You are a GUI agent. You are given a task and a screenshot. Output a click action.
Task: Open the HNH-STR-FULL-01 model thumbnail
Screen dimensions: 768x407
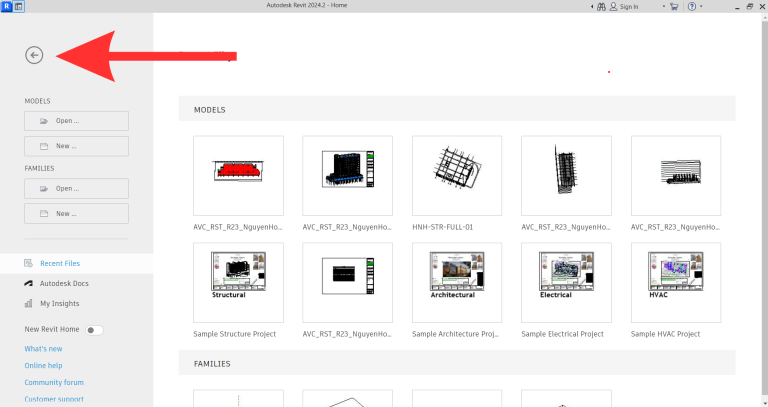click(x=457, y=176)
